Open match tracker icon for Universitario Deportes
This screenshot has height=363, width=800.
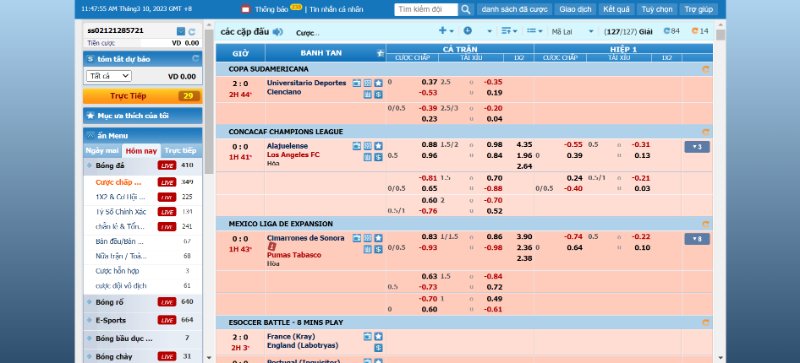point(367,83)
